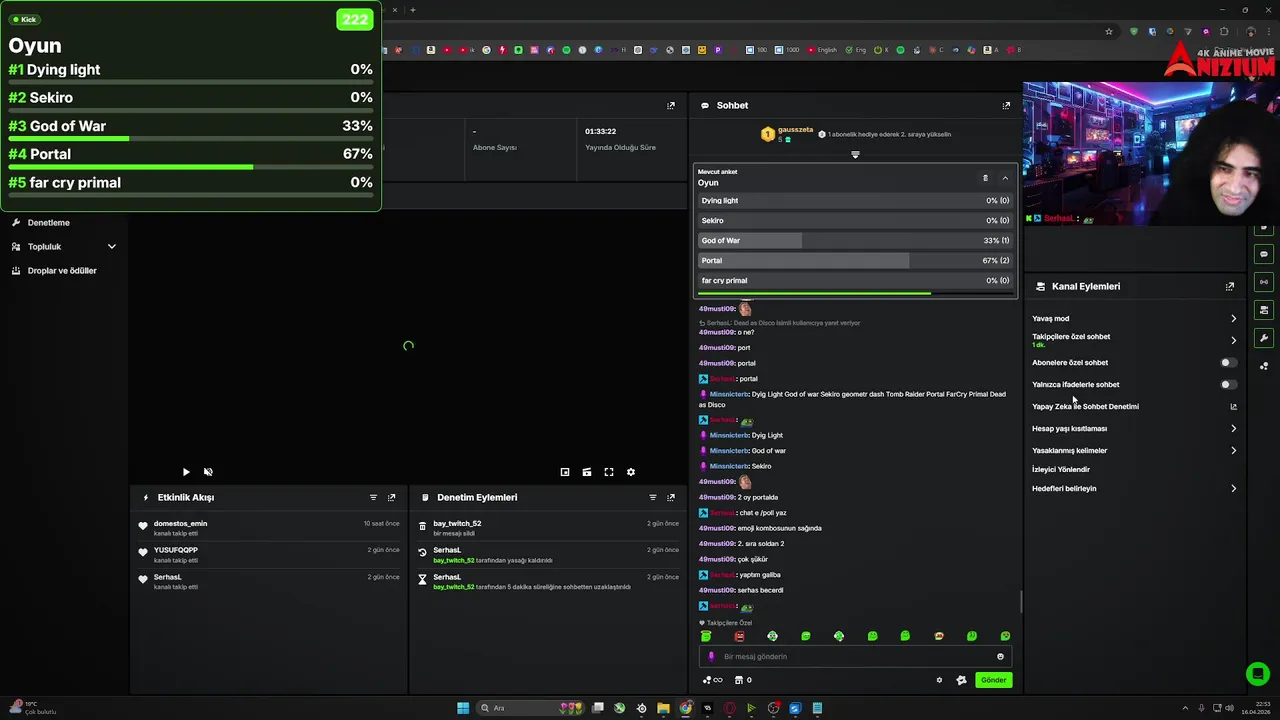Screen dimensions: 1280x720
Task: Select the red emote in the emote row
Action: 739,636
